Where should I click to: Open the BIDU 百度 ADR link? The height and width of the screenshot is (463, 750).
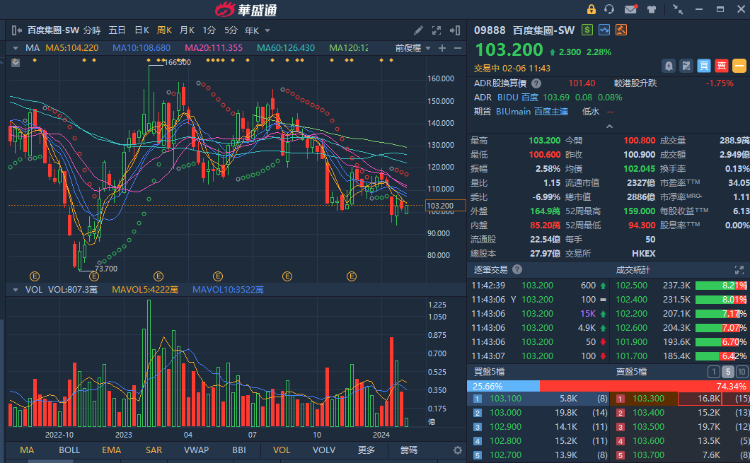pyautogui.click(x=518, y=98)
